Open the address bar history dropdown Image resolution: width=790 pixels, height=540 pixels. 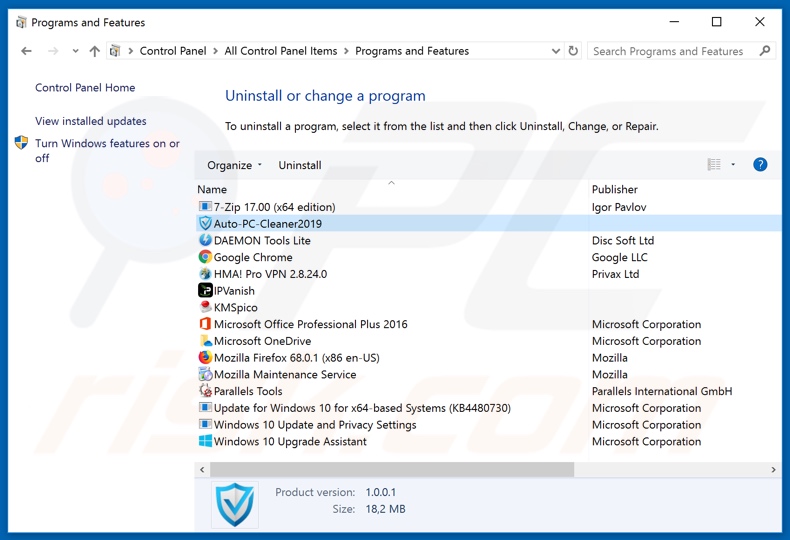(556, 51)
